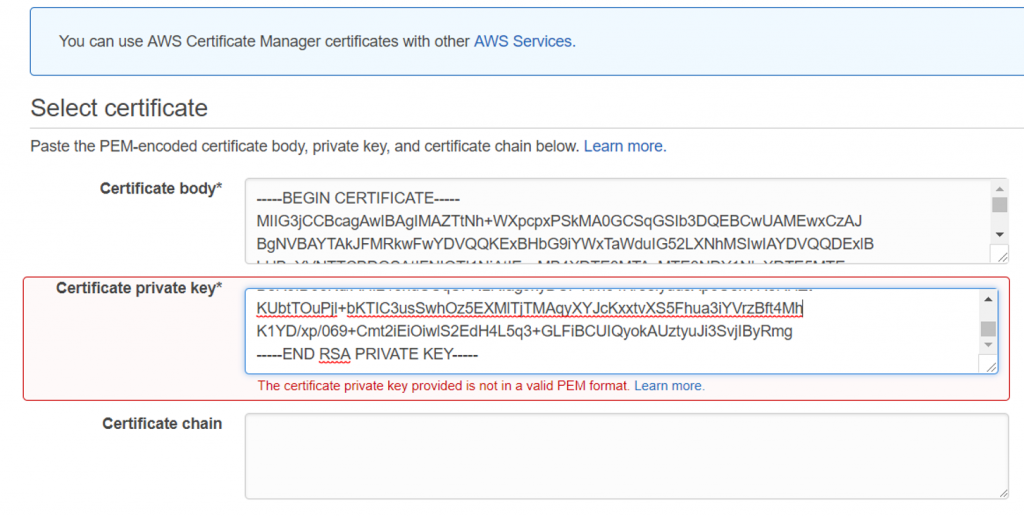Viewport: 1024px width, 517px height.
Task: Click the Certificate chain label
Action: (x=162, y=423)
